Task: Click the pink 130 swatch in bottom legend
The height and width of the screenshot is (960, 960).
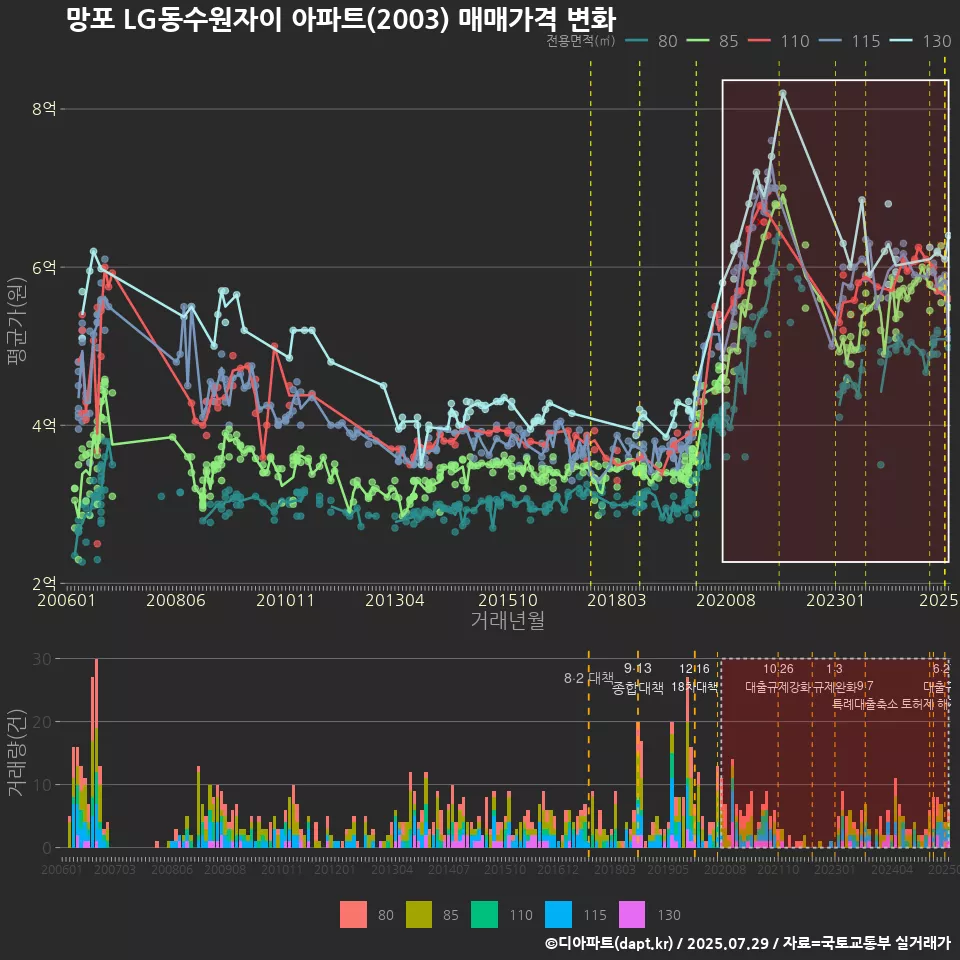Action: (x=632, y=915)
